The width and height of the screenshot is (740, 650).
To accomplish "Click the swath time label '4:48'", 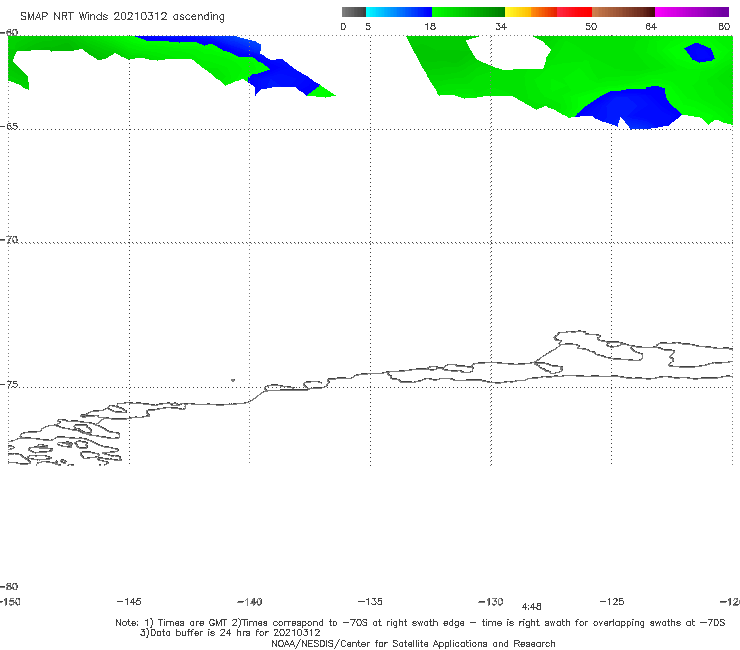I will tap(531, 607).
